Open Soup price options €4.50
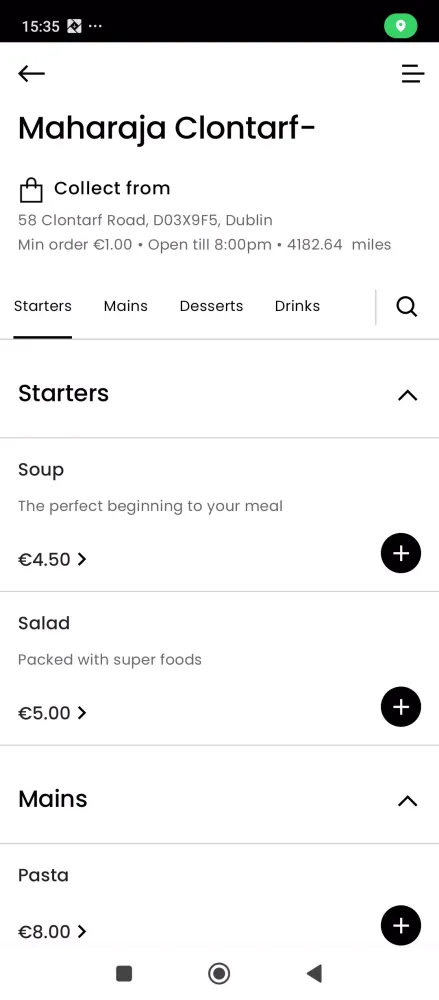 pyautogui.click(x=52, y=559)
